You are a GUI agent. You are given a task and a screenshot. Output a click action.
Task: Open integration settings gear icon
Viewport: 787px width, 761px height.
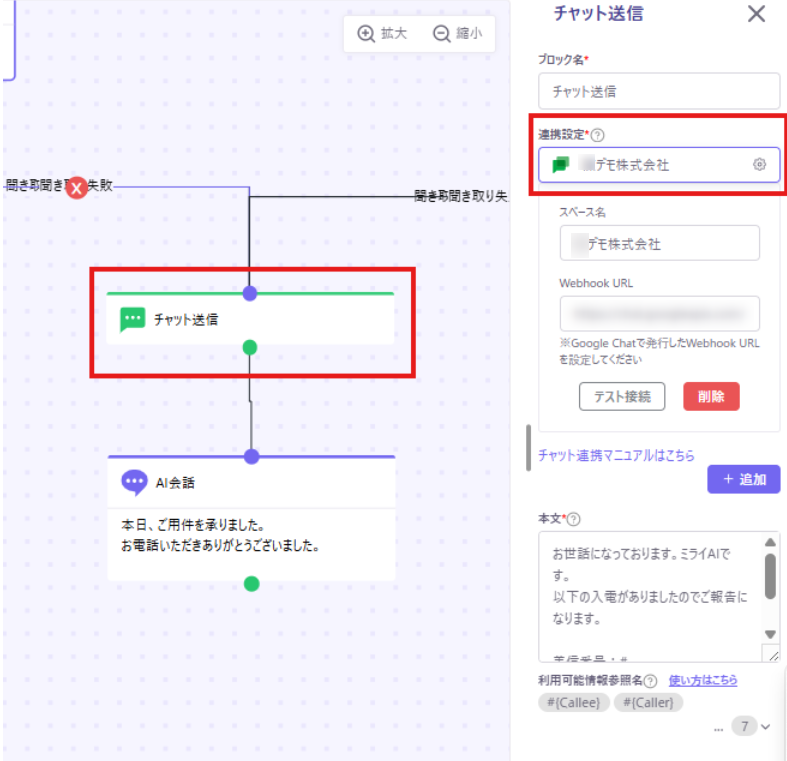click(x=759, y=165)
